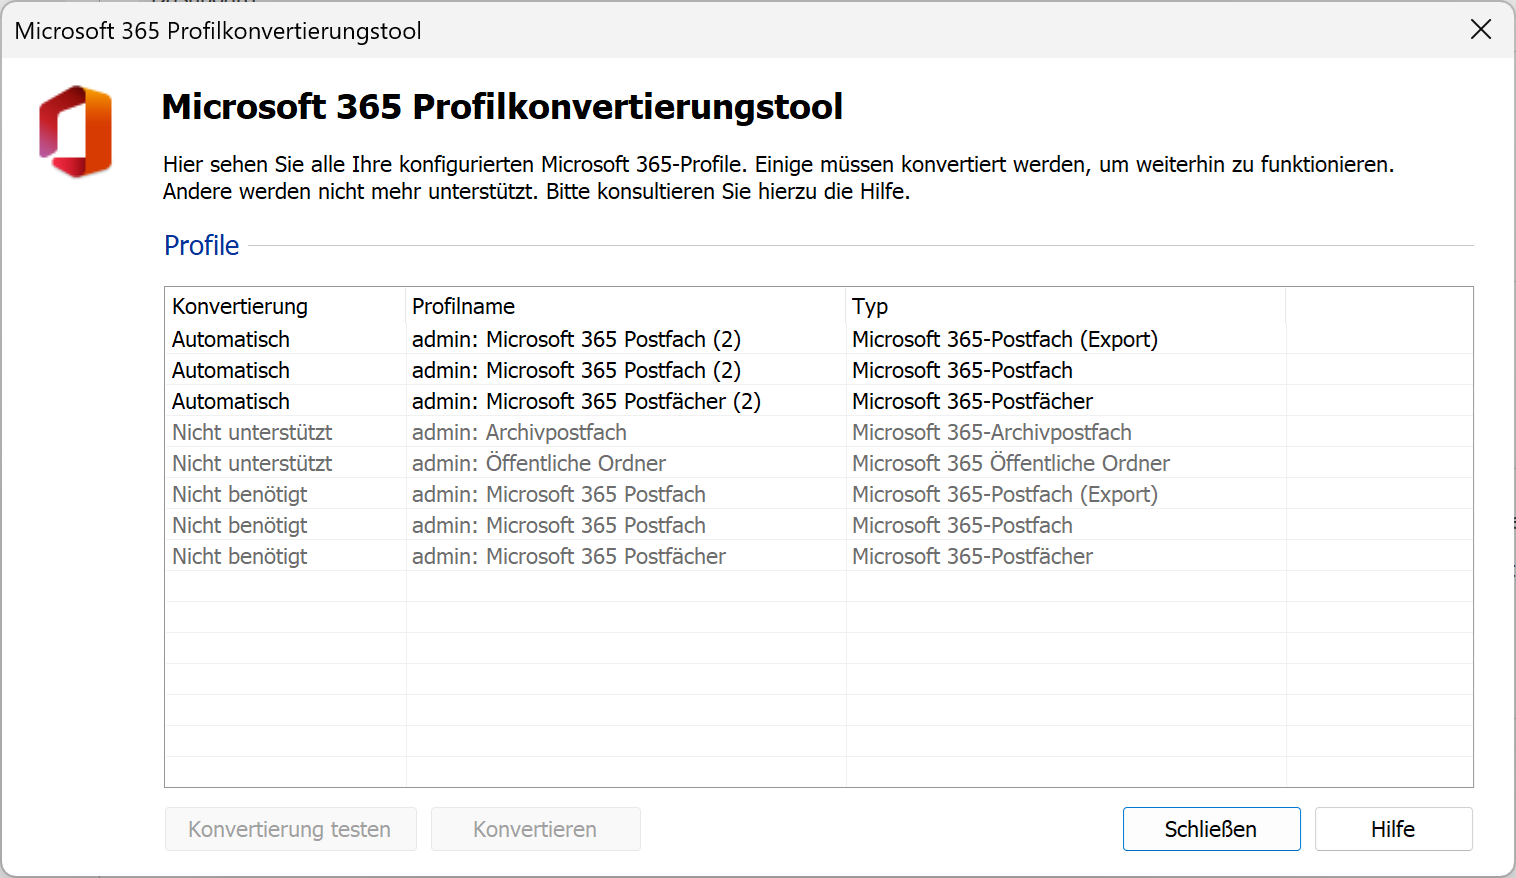The image size is (1516, 878).
Task: Select the Automatisch row with type Postfach (Export)
Action: [576, 339]
